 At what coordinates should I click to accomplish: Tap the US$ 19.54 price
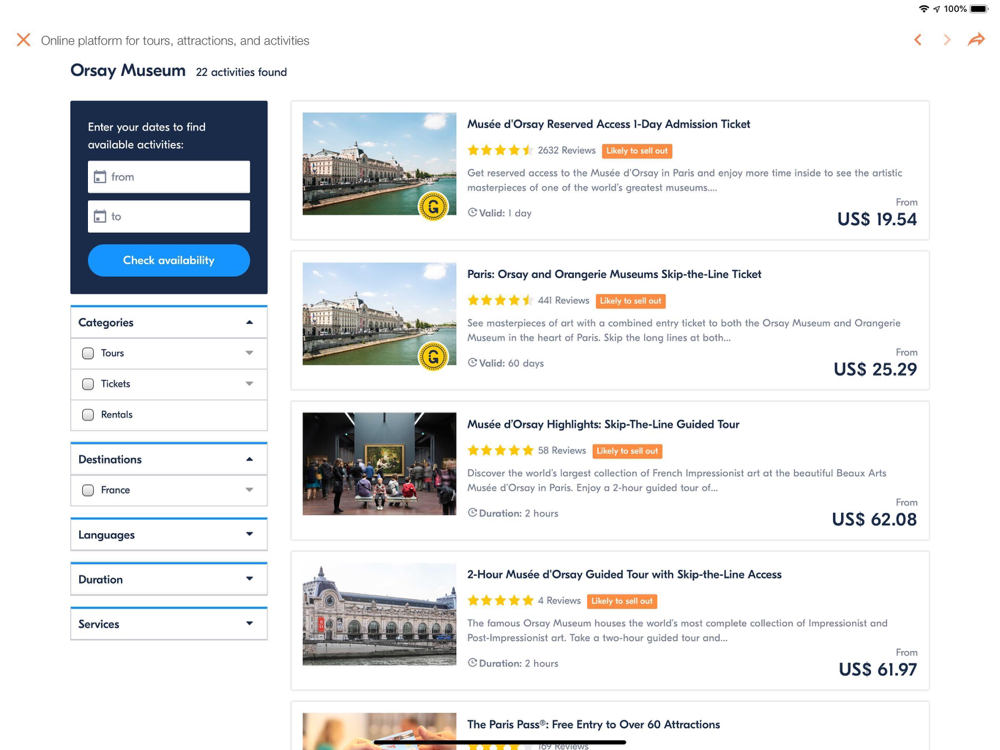pos(877,219)
